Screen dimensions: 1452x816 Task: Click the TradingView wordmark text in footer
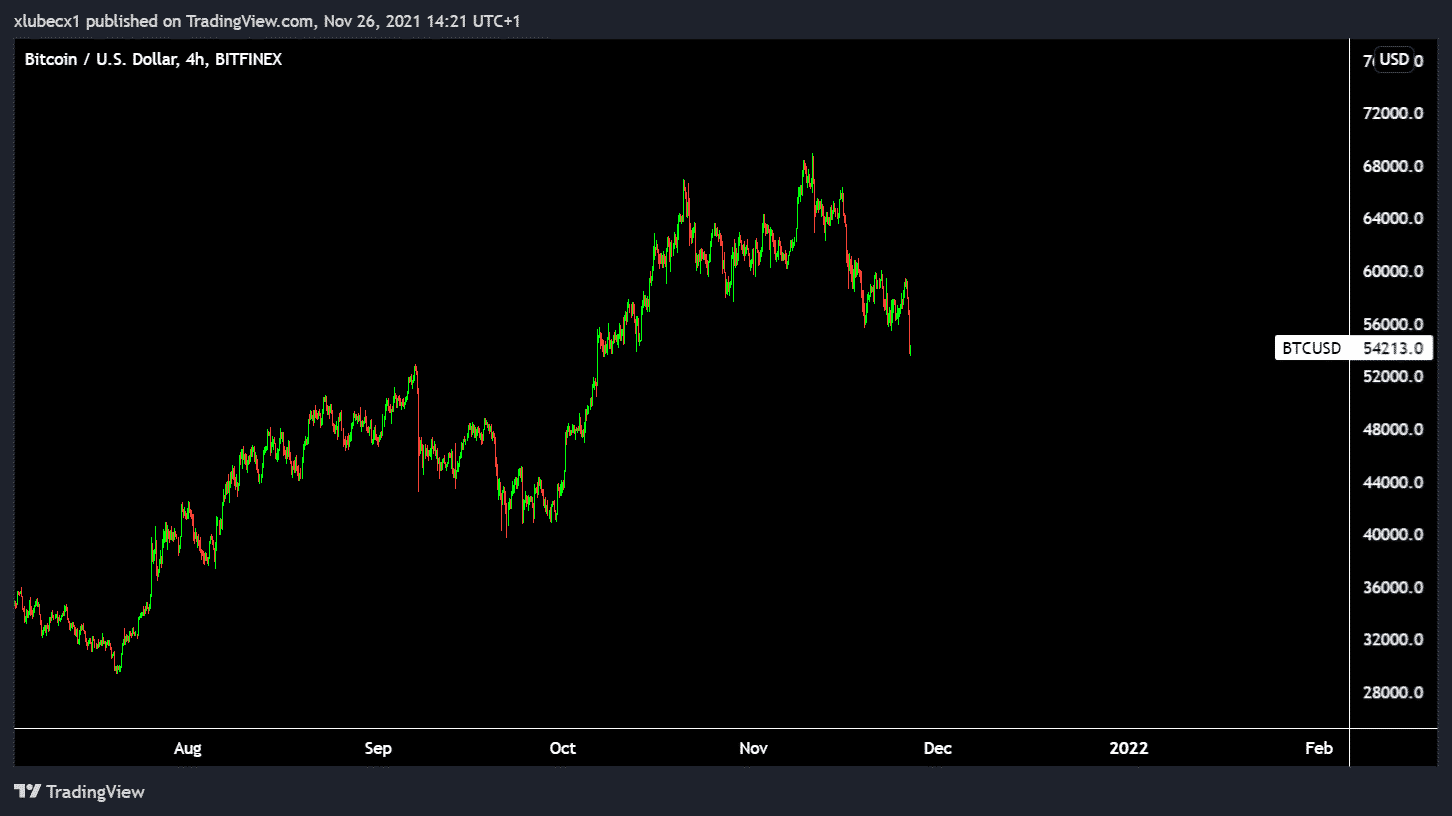pos(96,792)
